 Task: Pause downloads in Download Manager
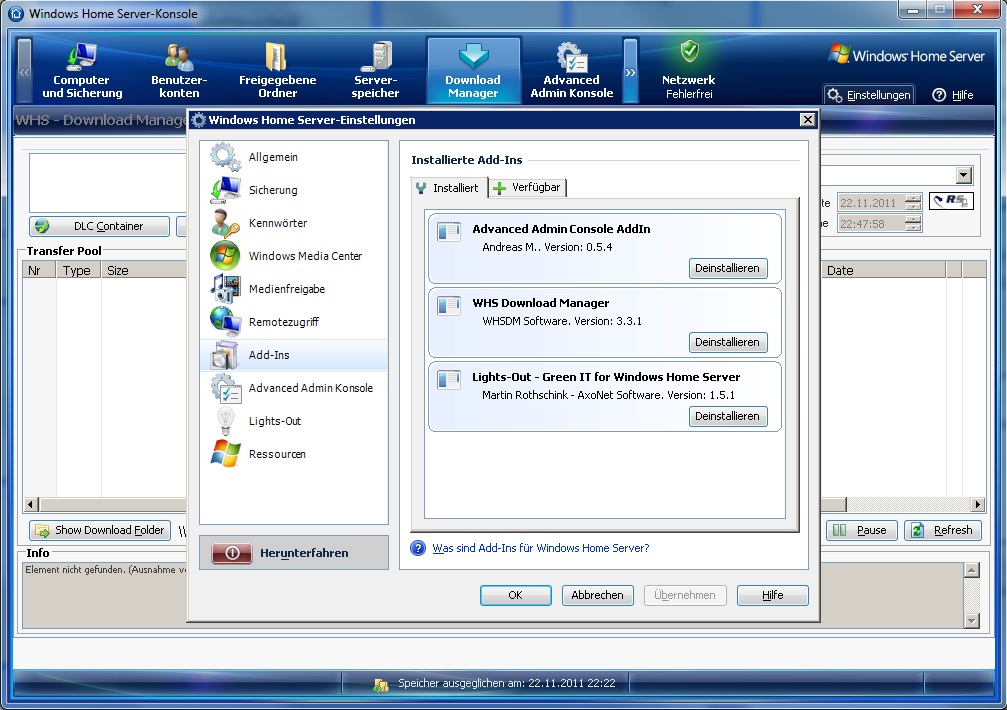click(x=861, y=530)
